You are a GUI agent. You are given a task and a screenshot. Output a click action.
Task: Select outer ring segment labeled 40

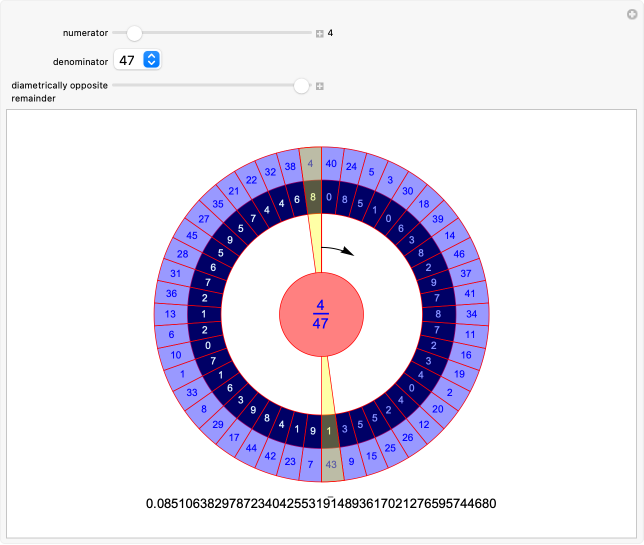[x=331, y=164]
